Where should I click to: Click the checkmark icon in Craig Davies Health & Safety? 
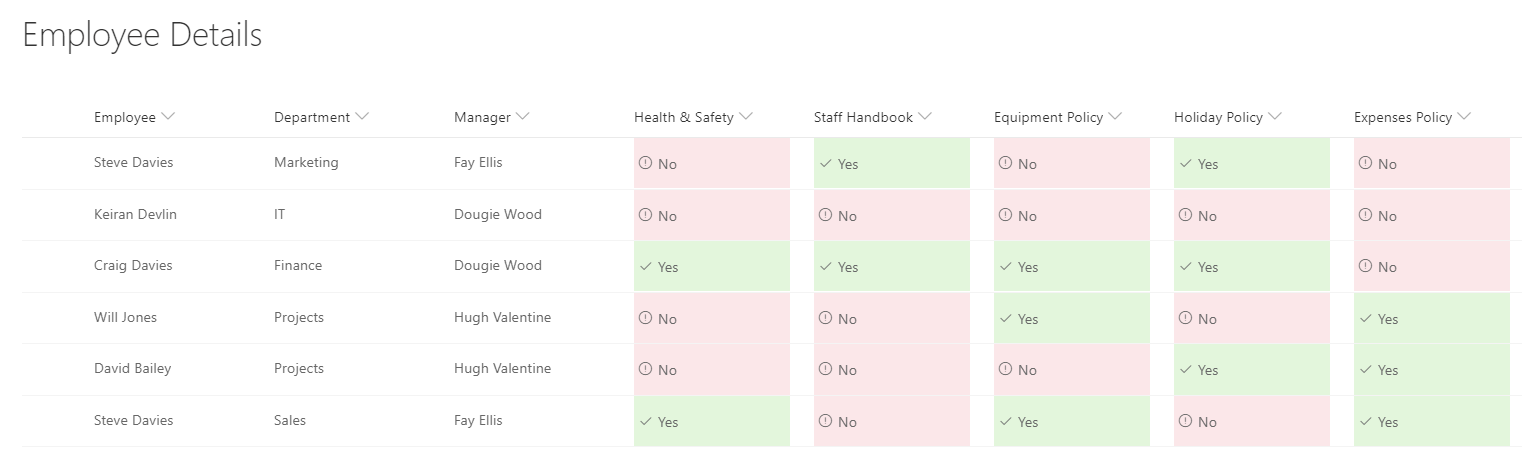tap(645, 267)
